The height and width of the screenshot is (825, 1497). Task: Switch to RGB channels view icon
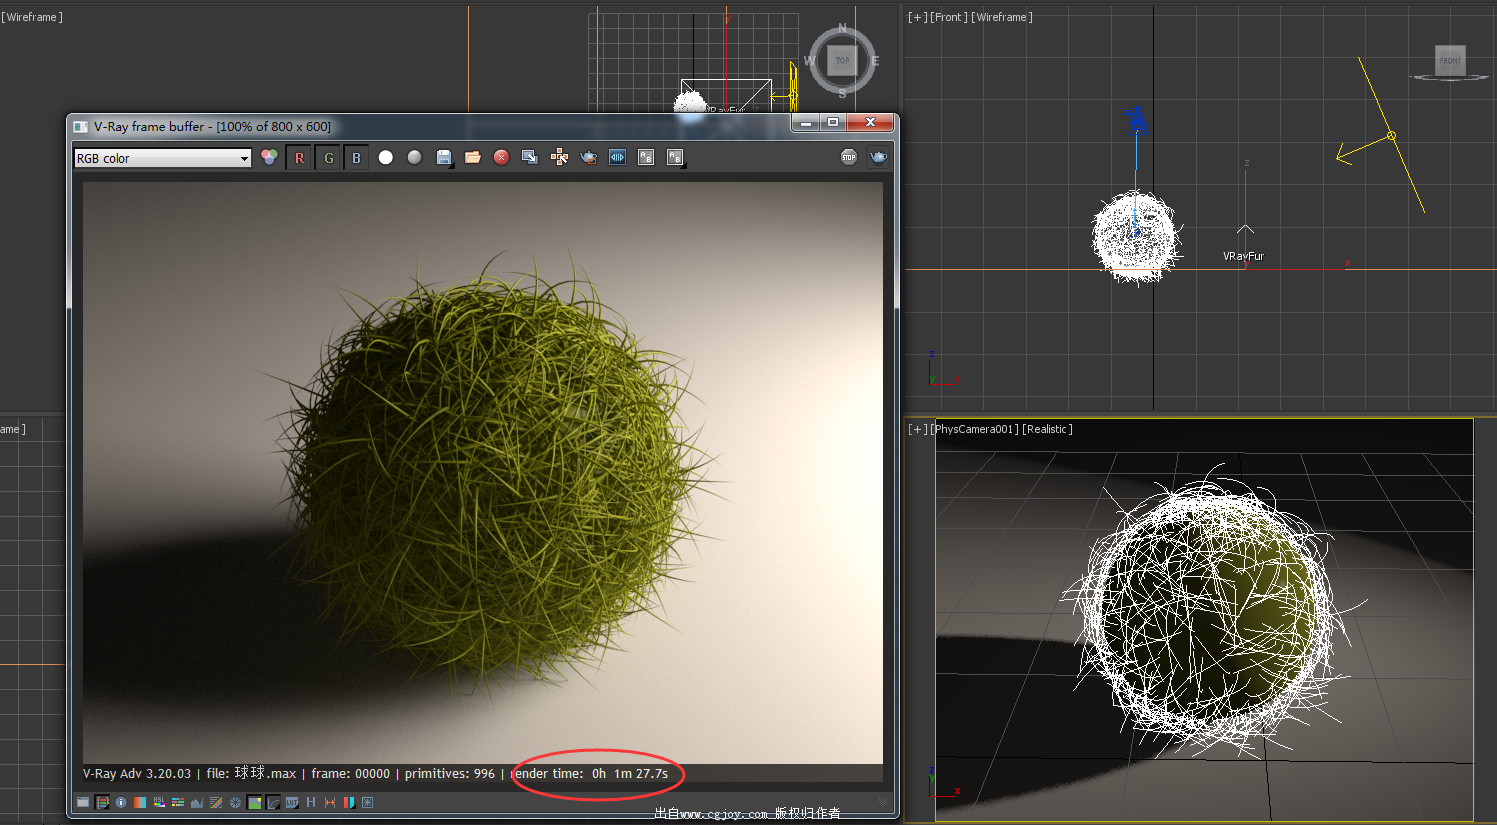(x=269, y=157)
